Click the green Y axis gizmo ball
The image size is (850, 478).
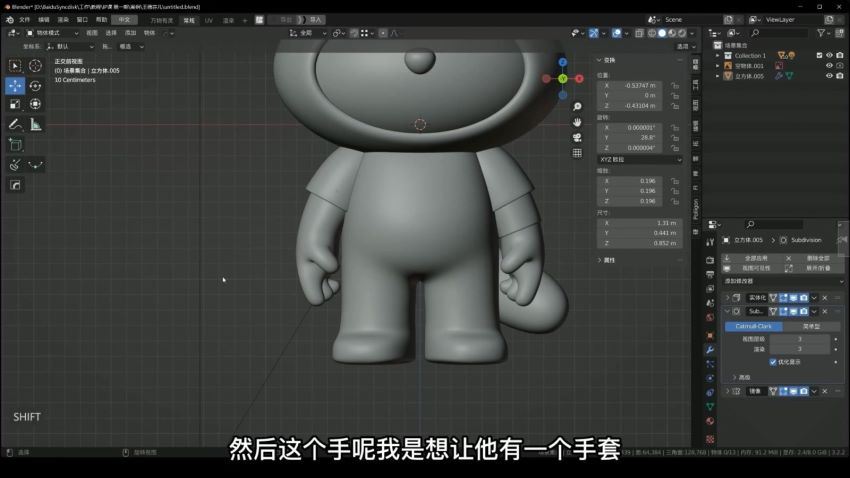click(563, 79)
